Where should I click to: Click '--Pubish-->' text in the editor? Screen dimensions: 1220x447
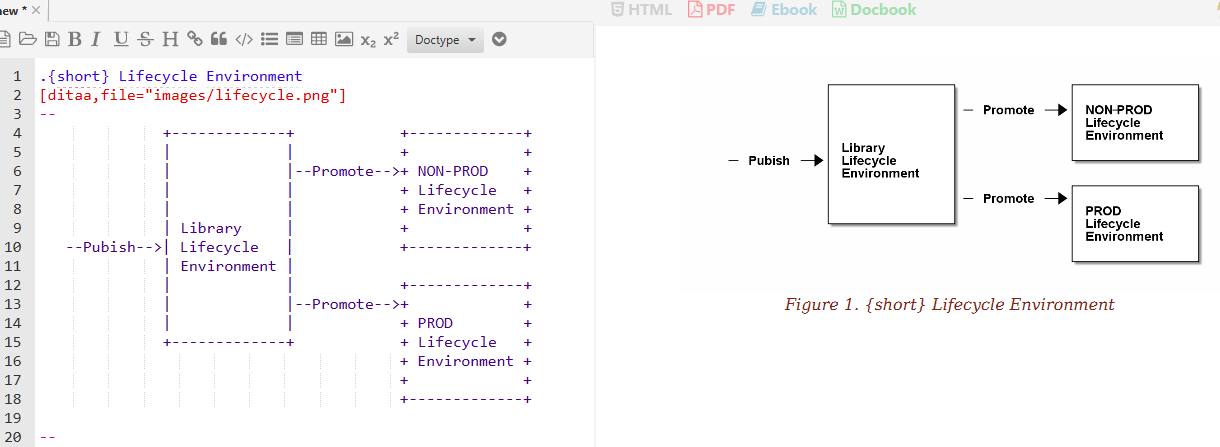pos(114,247)
